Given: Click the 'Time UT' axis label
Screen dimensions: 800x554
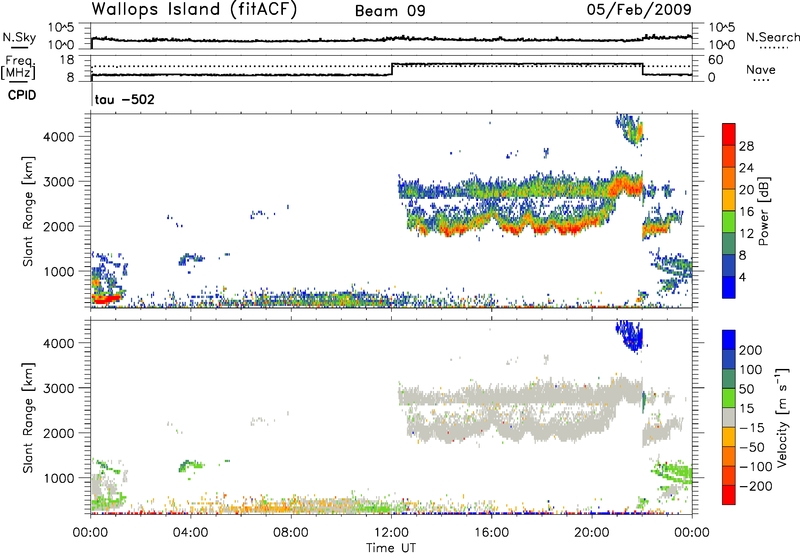Looking at the screenshot, I should point(391,548).
